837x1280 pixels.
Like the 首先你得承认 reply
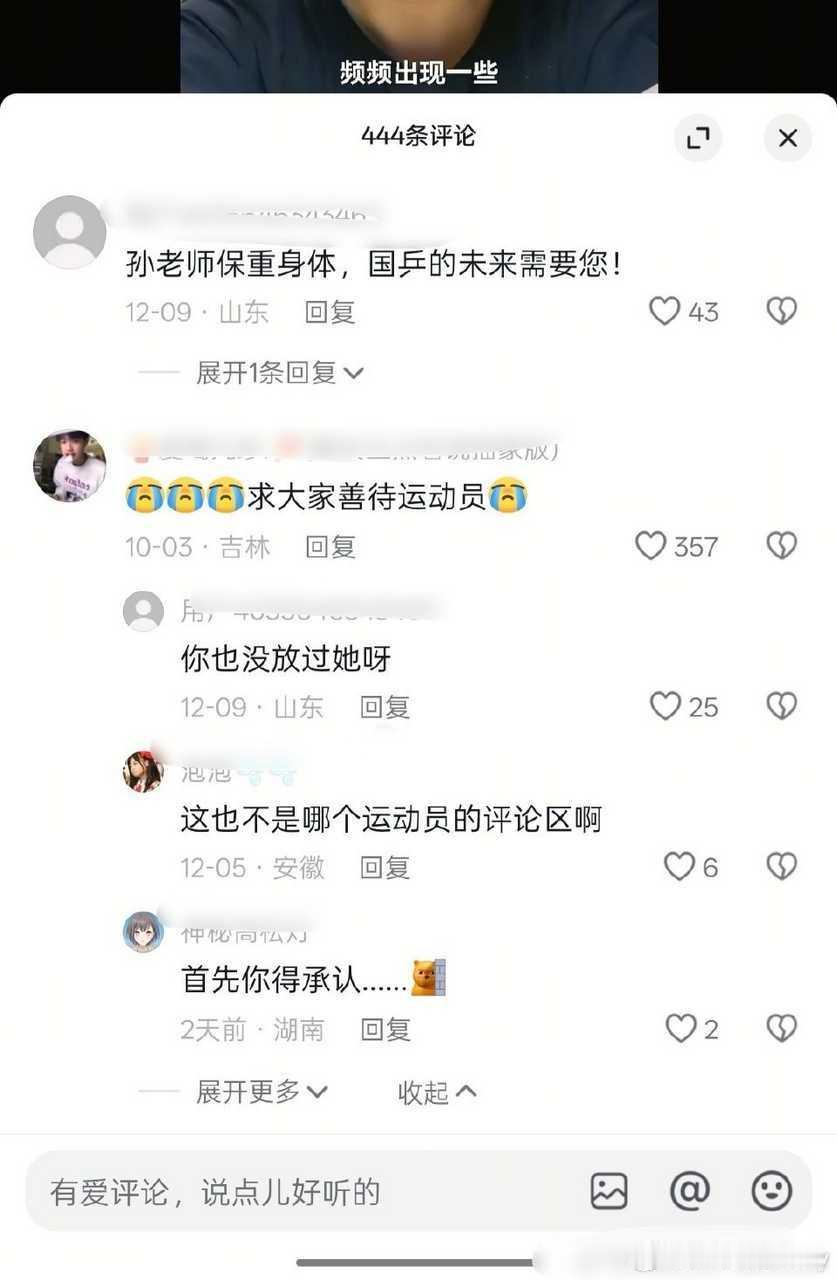[681, 1029]
